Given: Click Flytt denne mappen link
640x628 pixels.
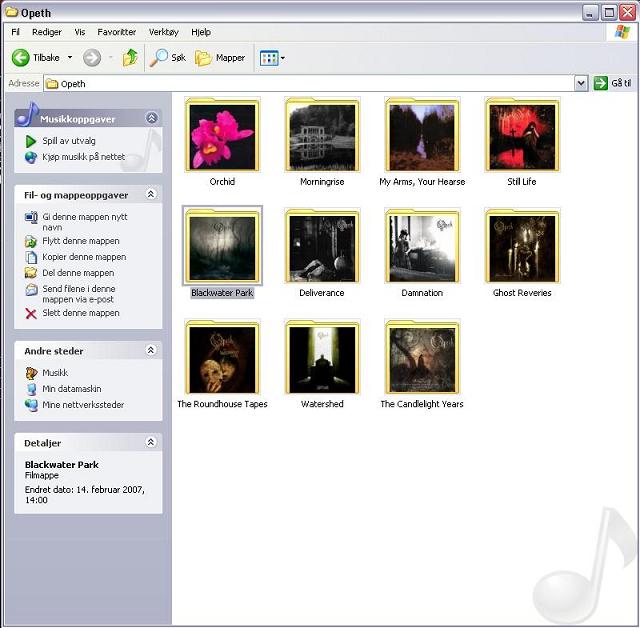Looking at the screenshot, I should (81, 241).
